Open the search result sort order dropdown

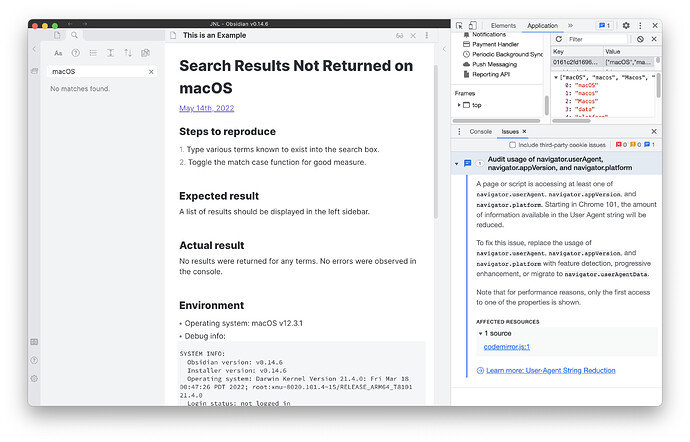click(x=128, y=53)
